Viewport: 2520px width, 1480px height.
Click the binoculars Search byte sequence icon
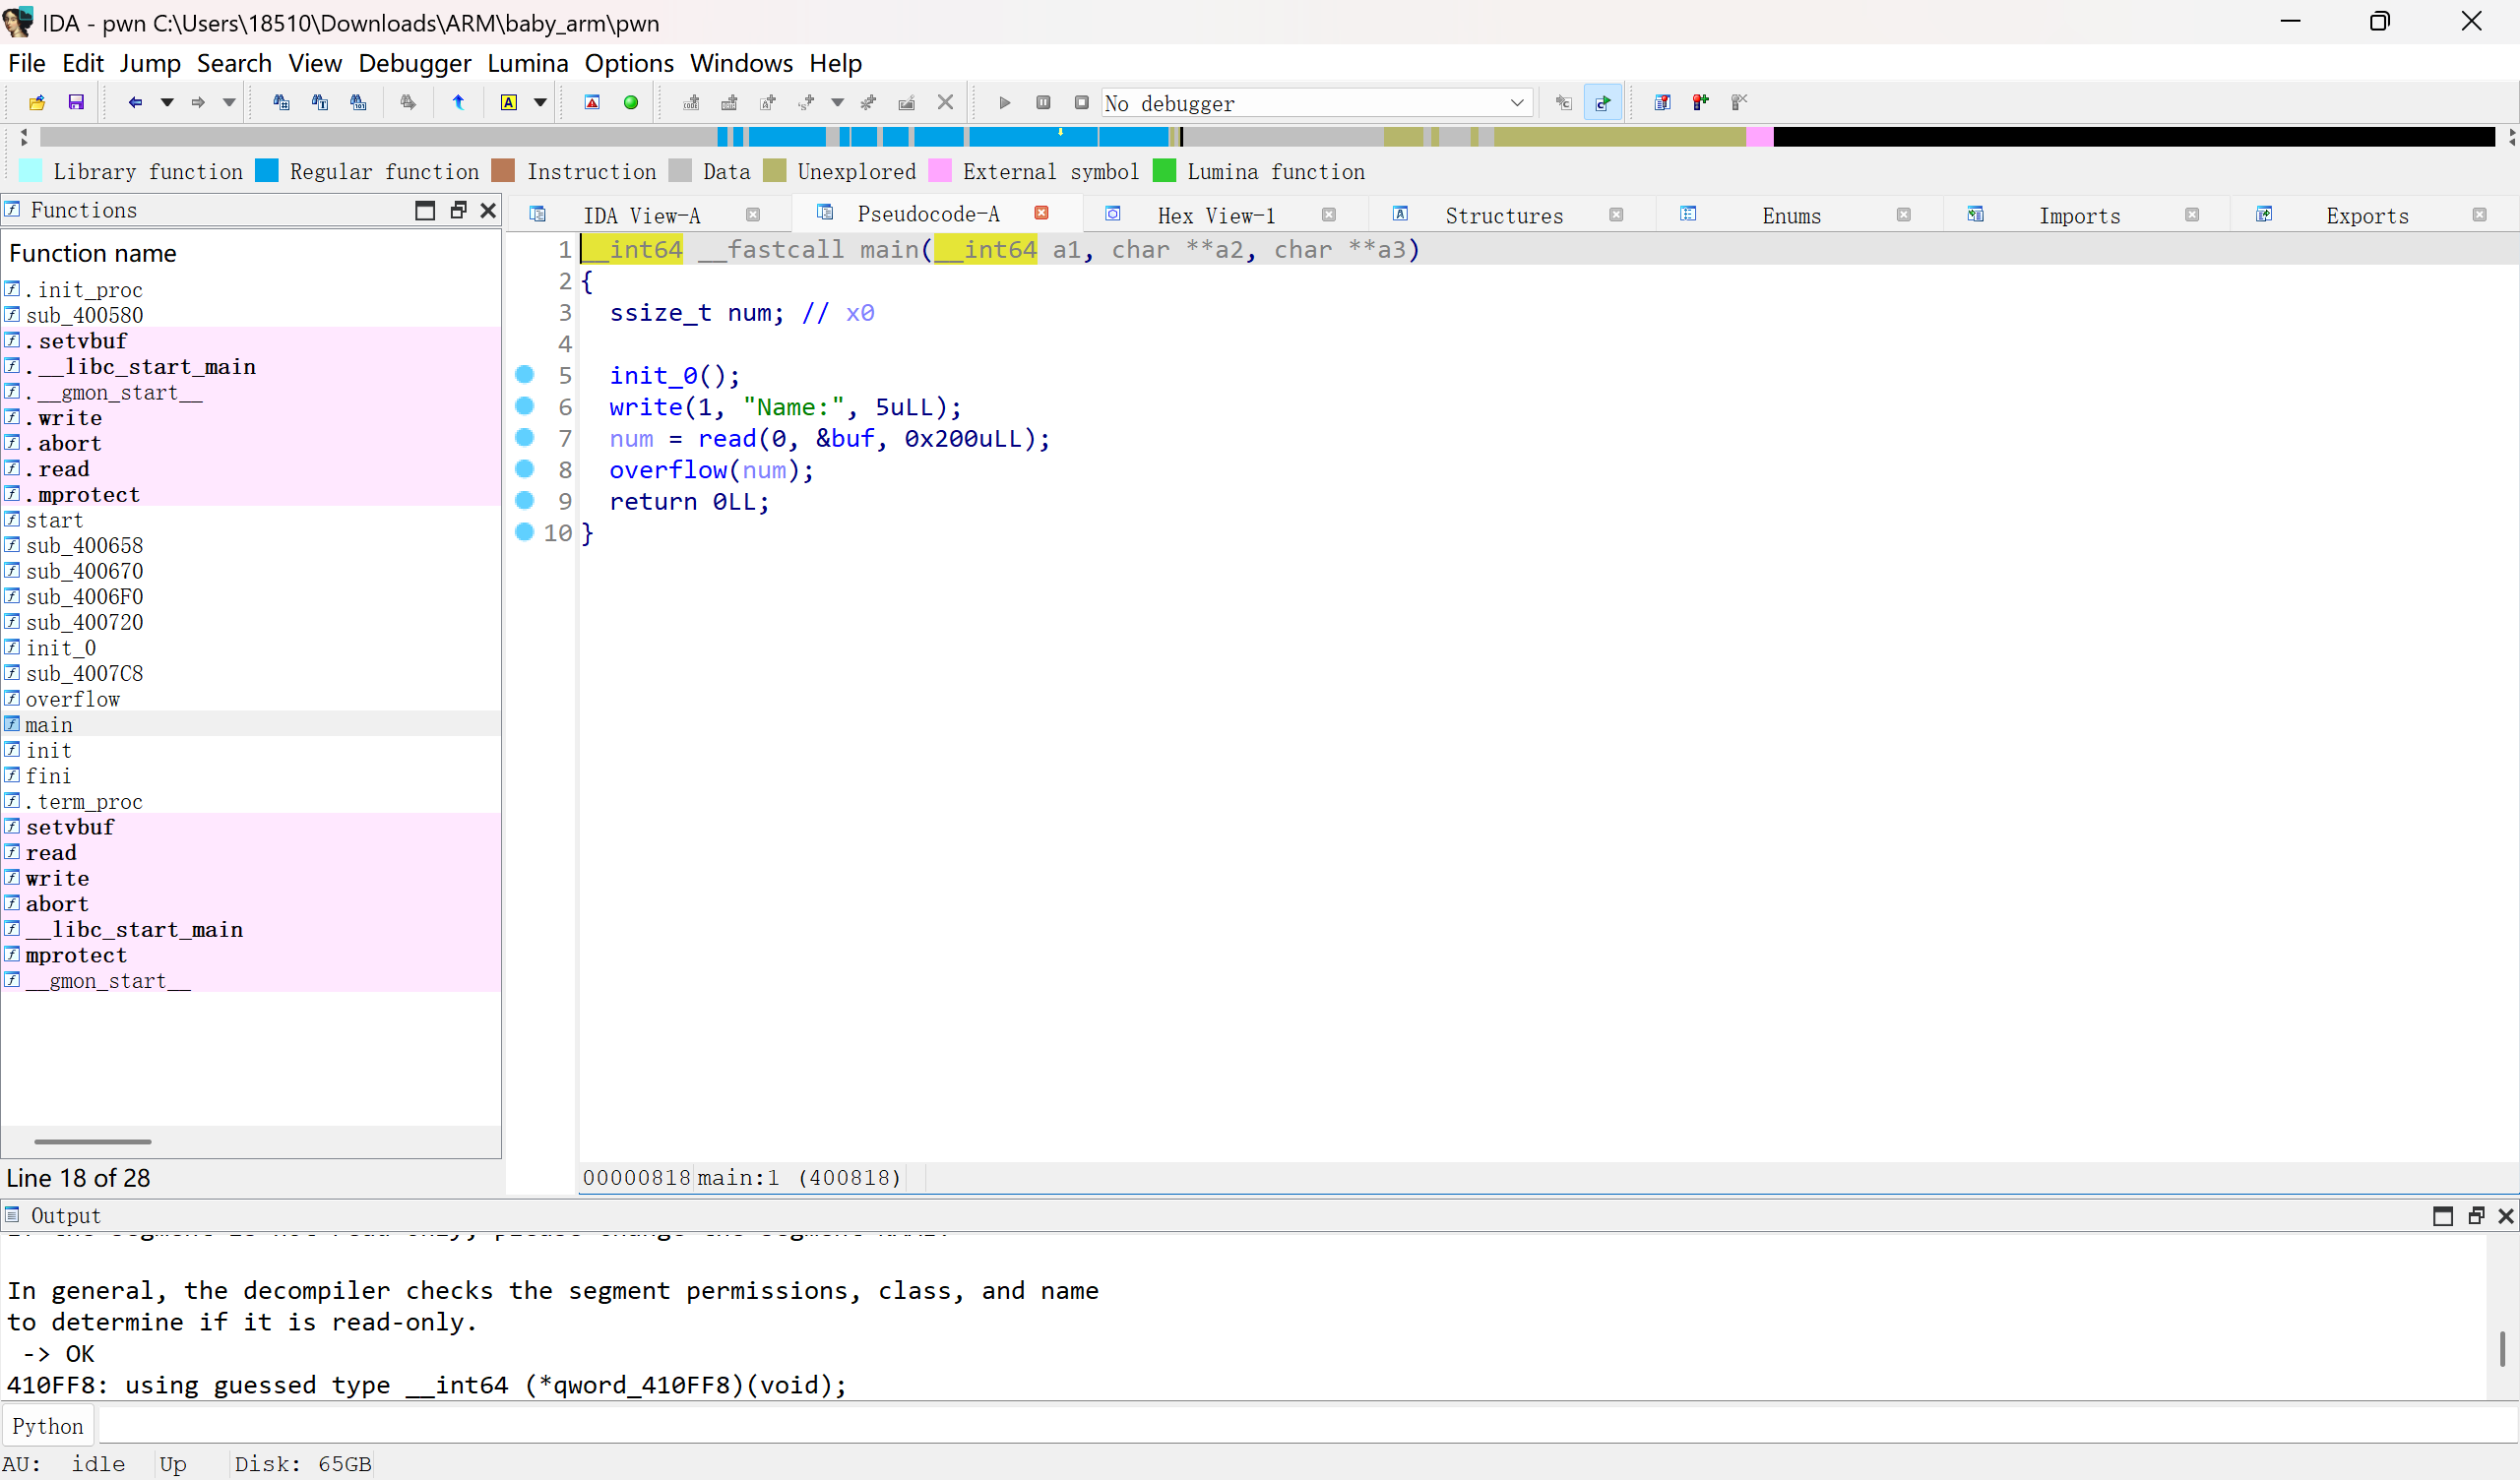(358, 102)
